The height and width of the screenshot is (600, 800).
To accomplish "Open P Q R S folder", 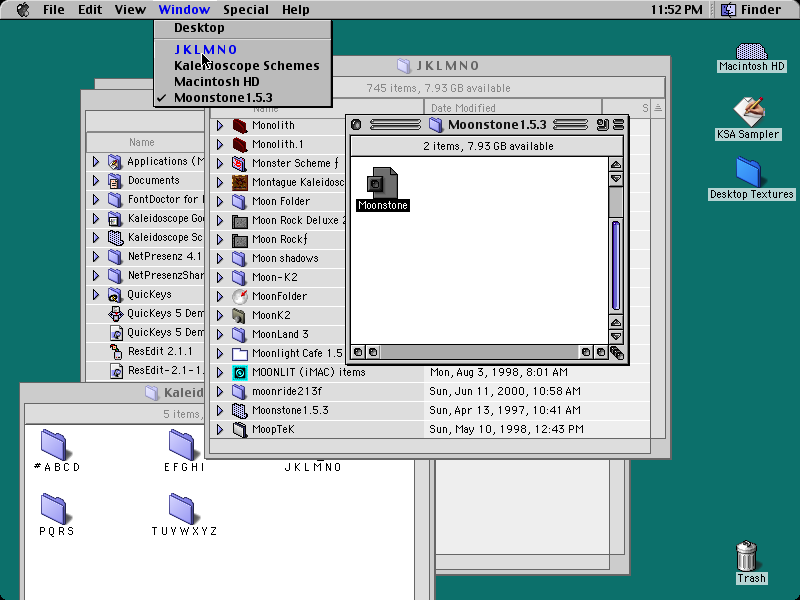I will (54, 509).
